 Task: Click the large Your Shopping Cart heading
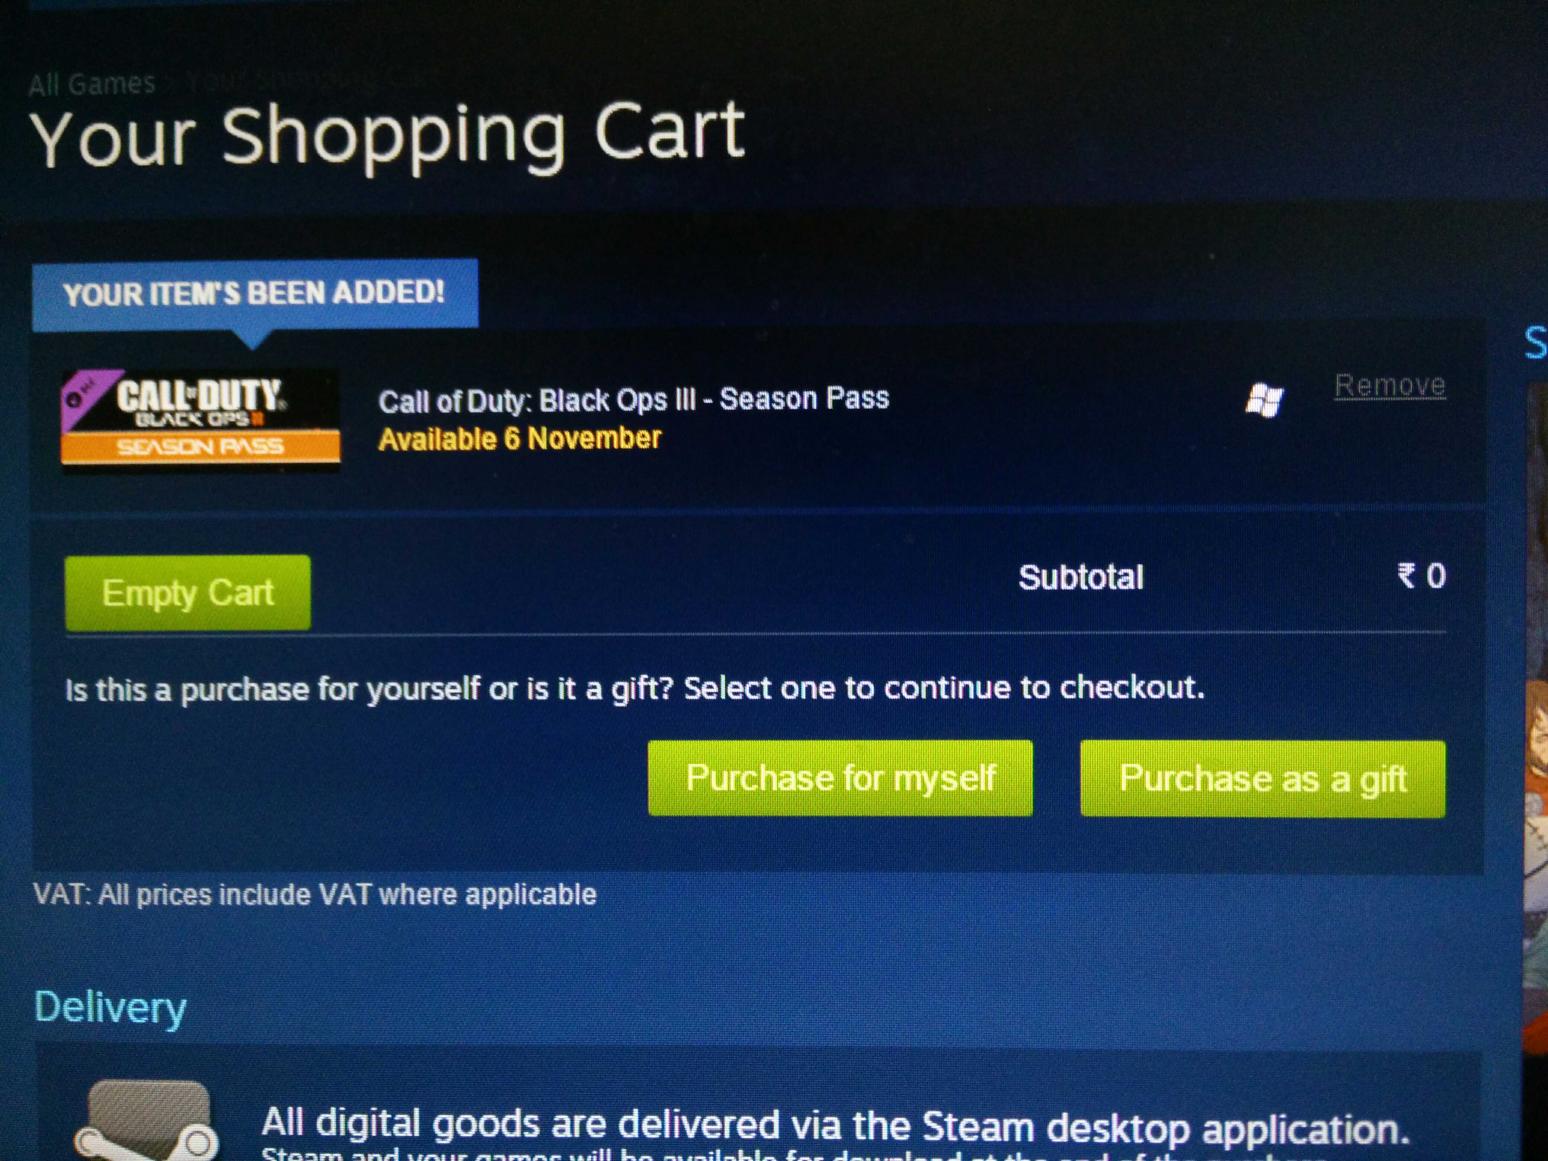(387, 136)
